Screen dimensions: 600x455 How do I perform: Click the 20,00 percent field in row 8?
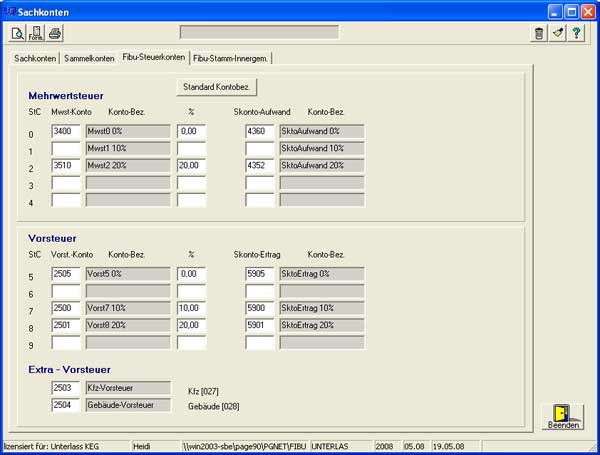192,325
